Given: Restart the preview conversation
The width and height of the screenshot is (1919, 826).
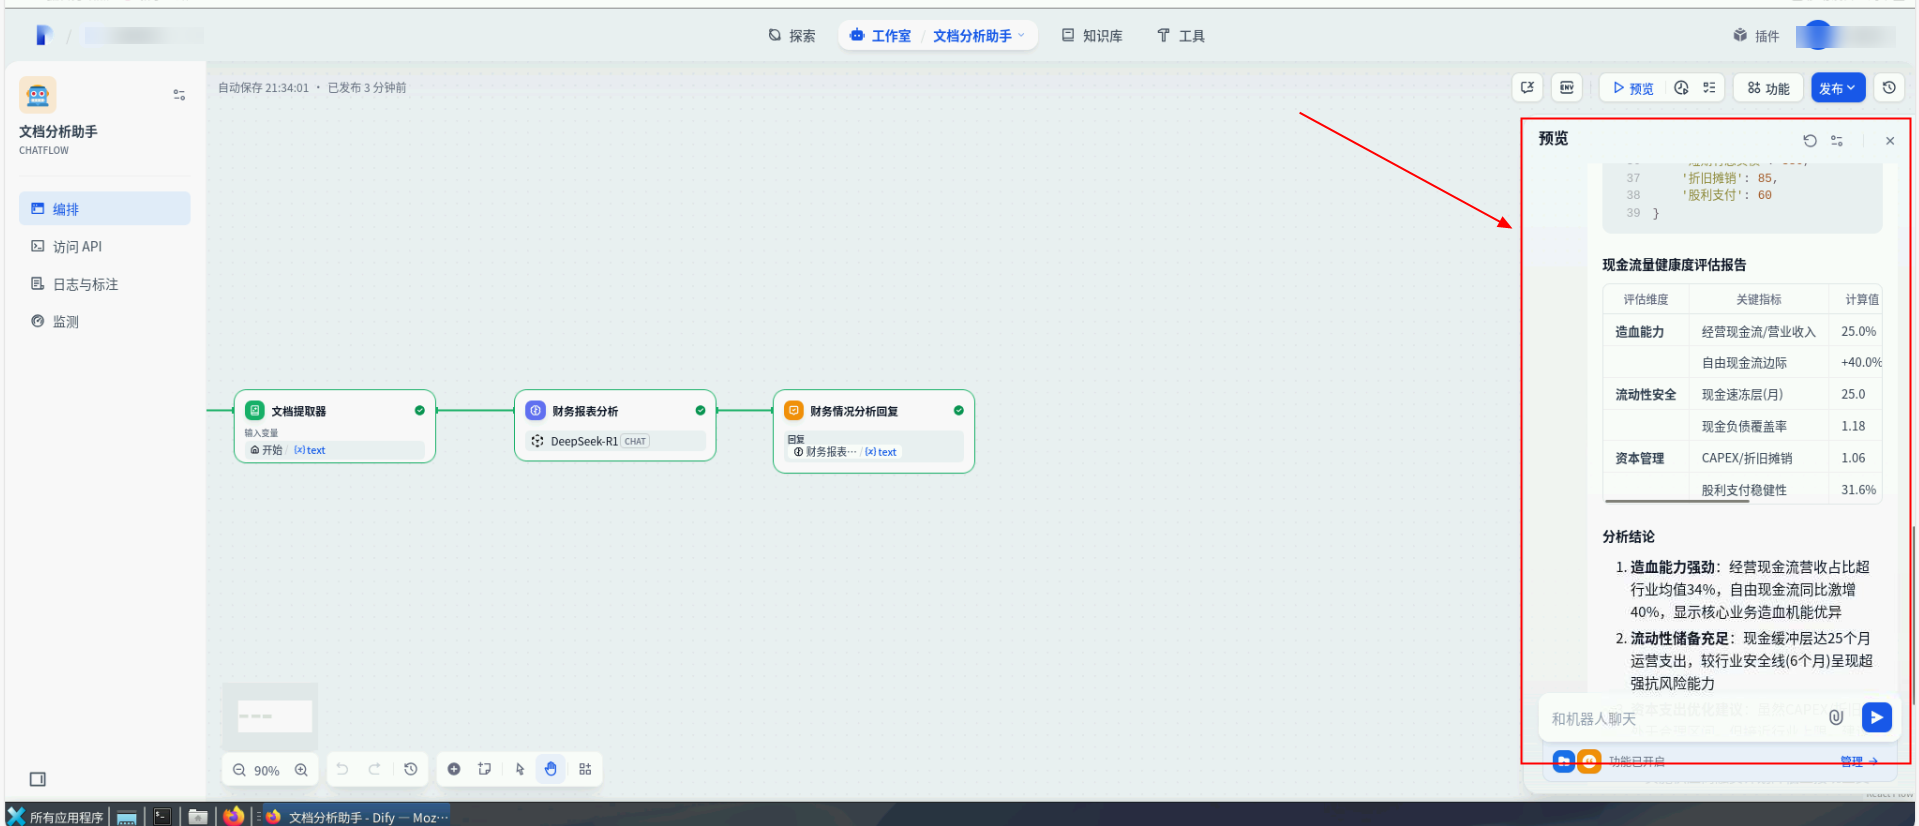Looking at the screenshot, I should coord(1809,141).
